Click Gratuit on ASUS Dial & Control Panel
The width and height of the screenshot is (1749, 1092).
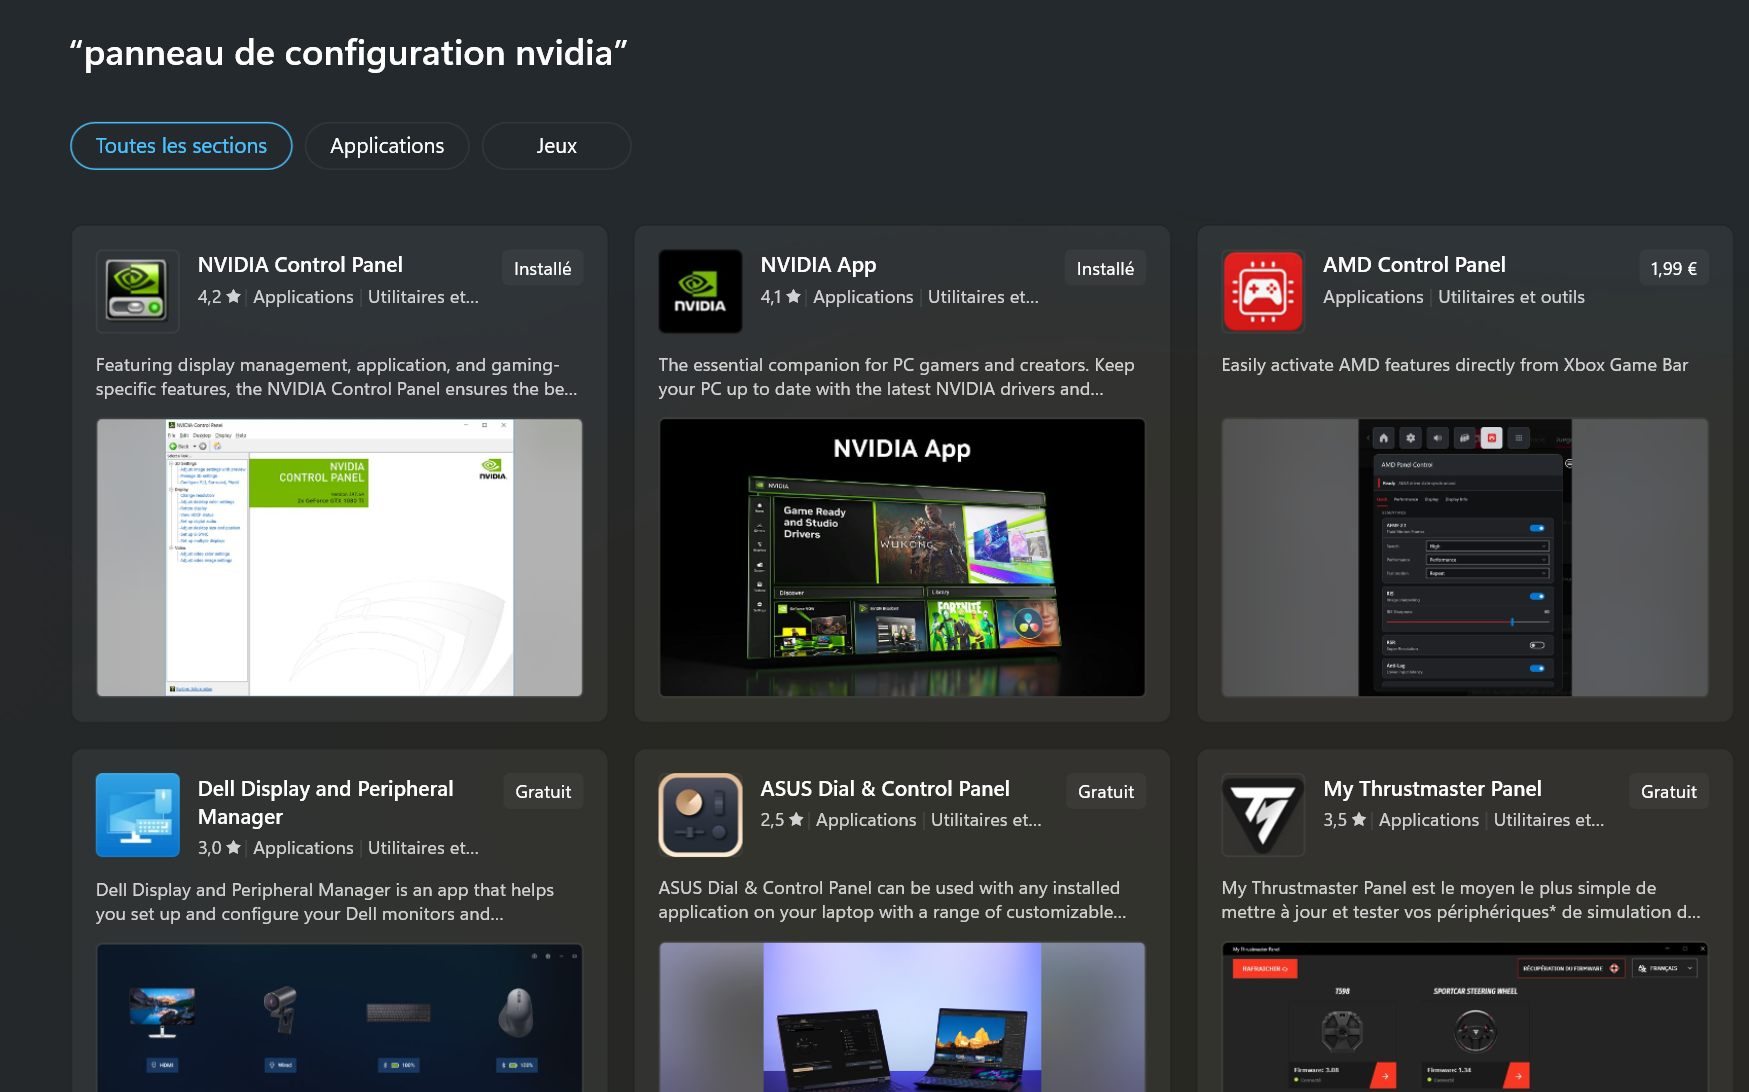coord(1106,791)
